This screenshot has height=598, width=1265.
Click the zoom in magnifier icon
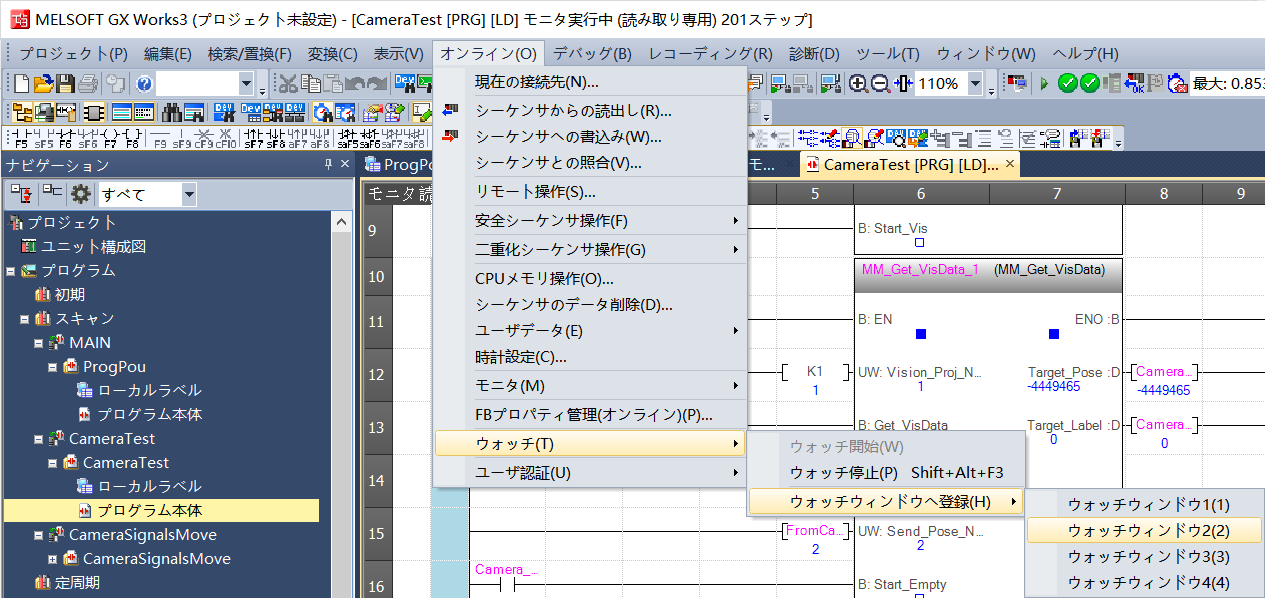(x=858, y=84)
